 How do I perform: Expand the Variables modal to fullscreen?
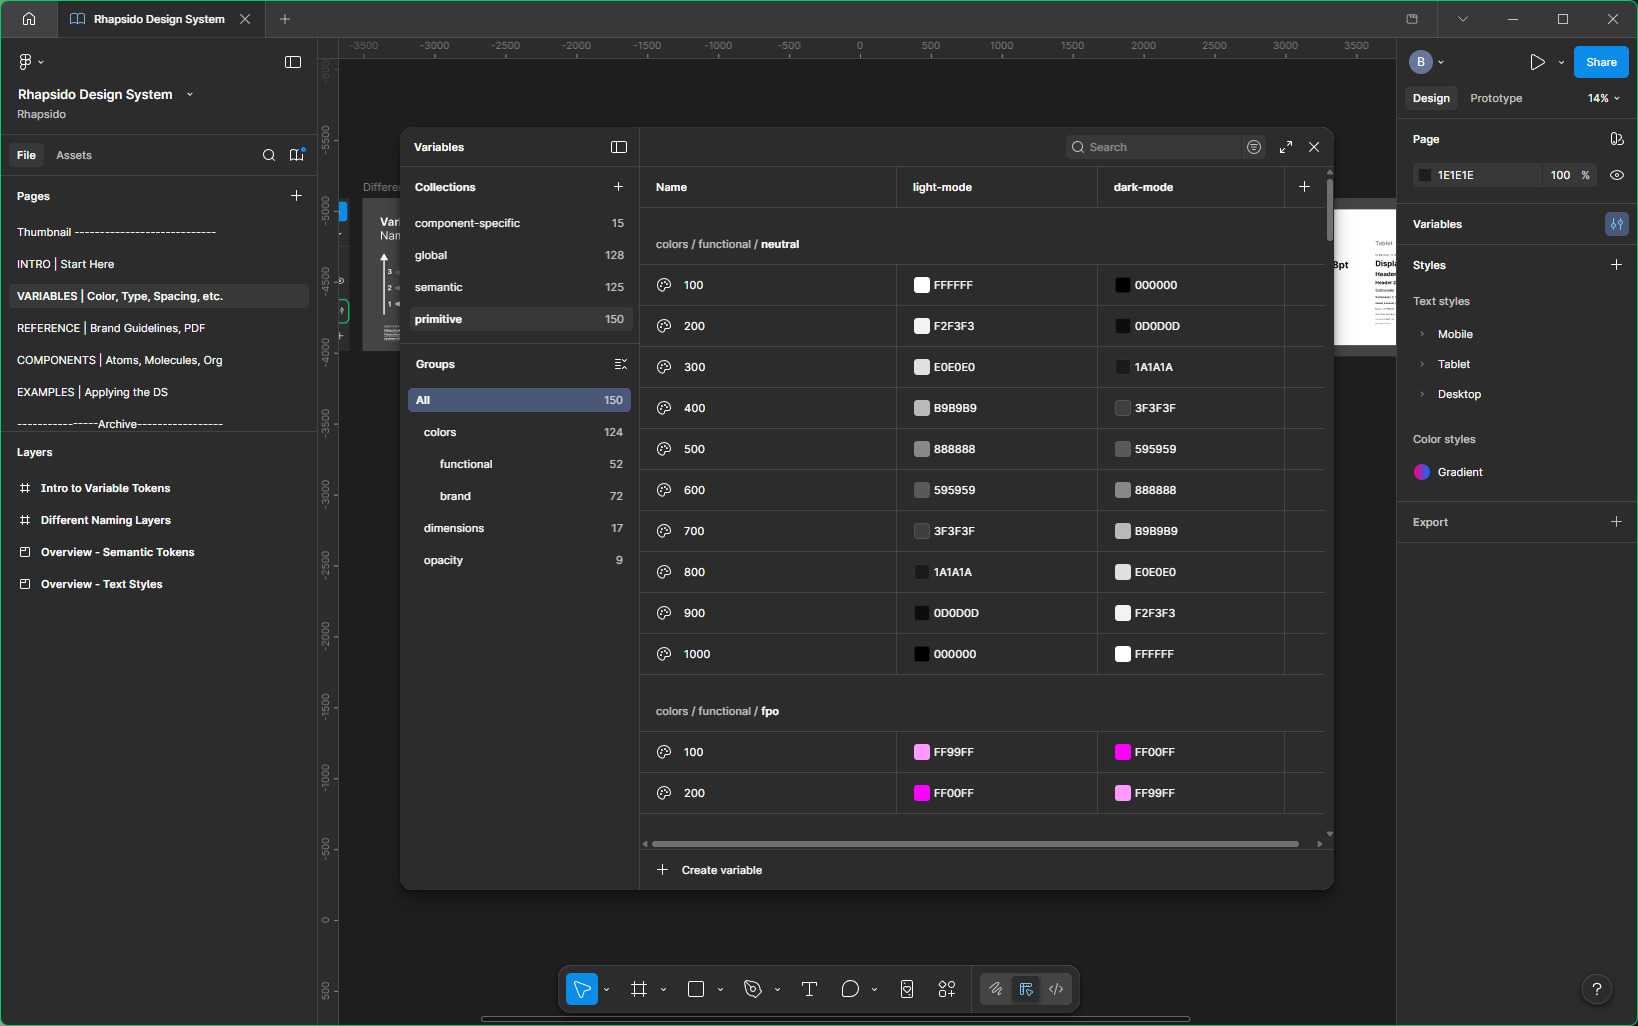pos(1286,147)
